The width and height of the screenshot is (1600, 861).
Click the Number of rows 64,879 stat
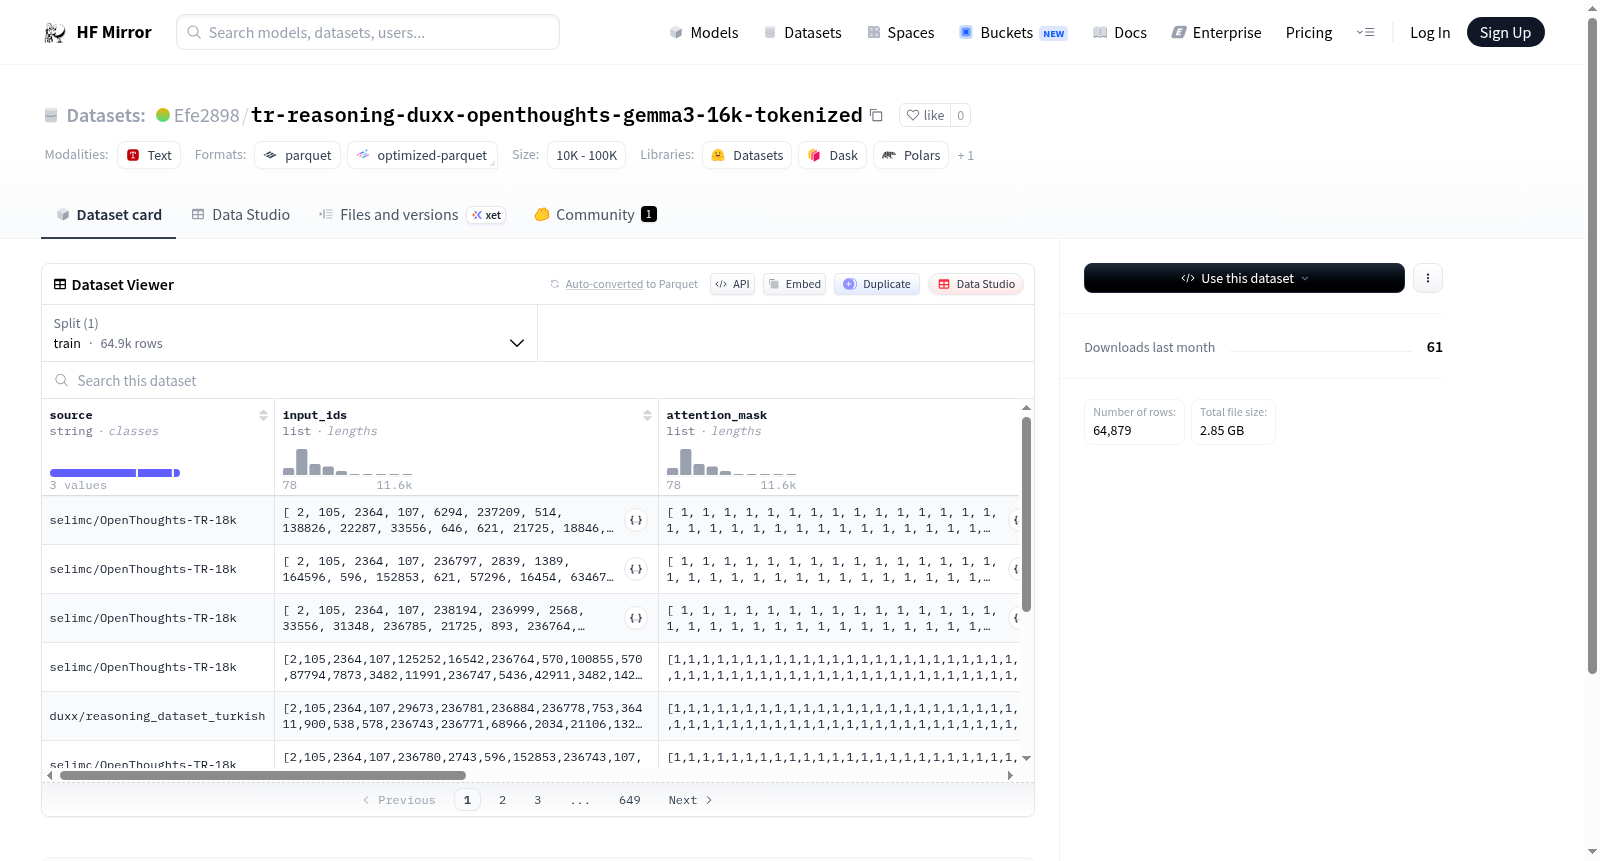tap(1134, 422)
